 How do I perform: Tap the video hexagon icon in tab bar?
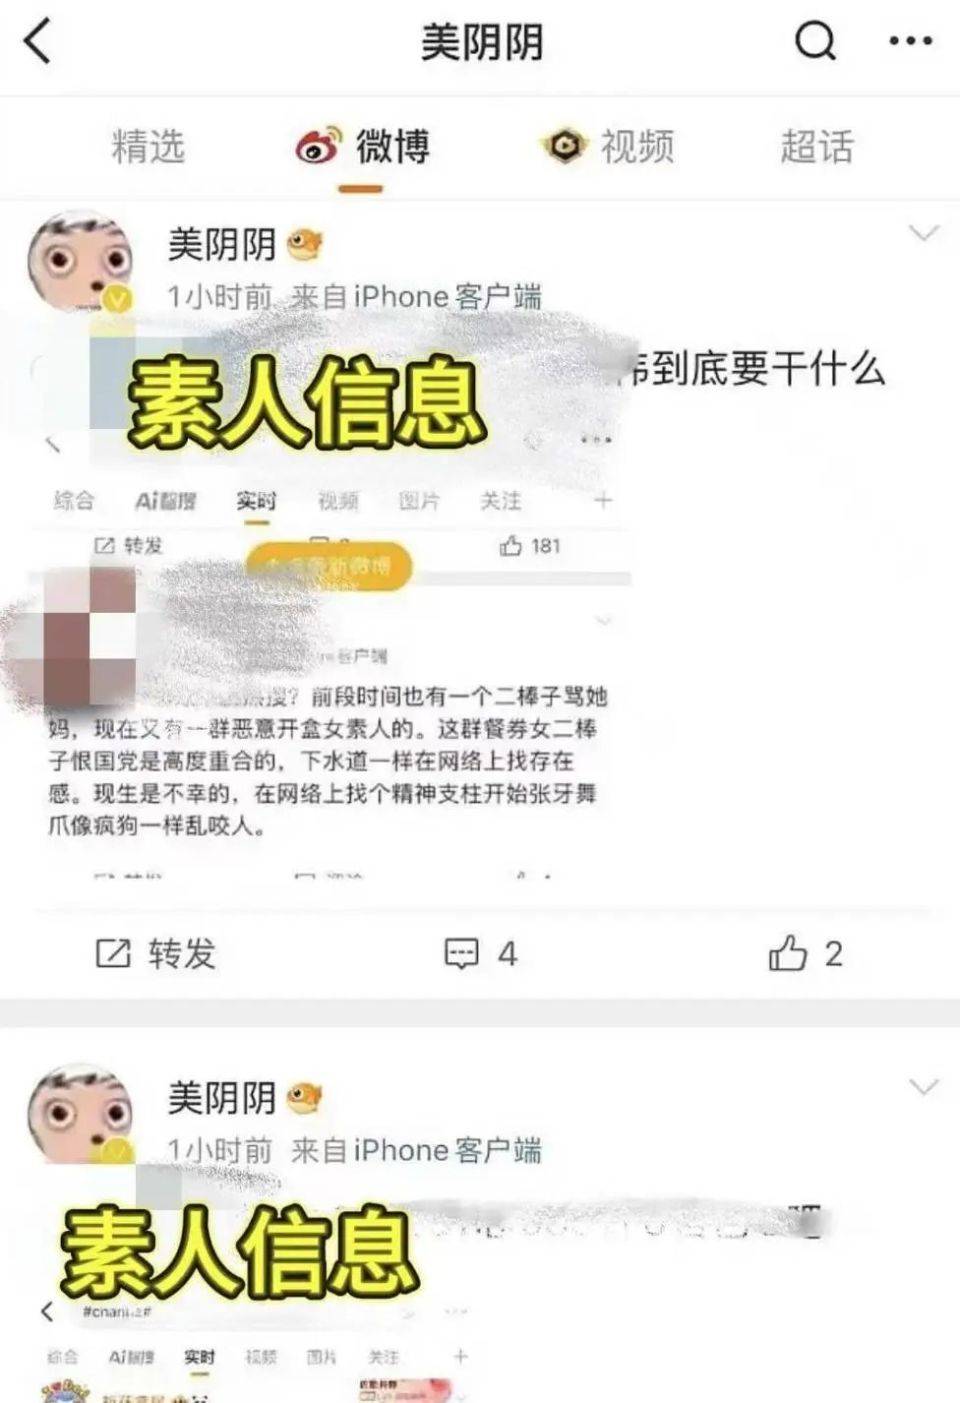565,147
